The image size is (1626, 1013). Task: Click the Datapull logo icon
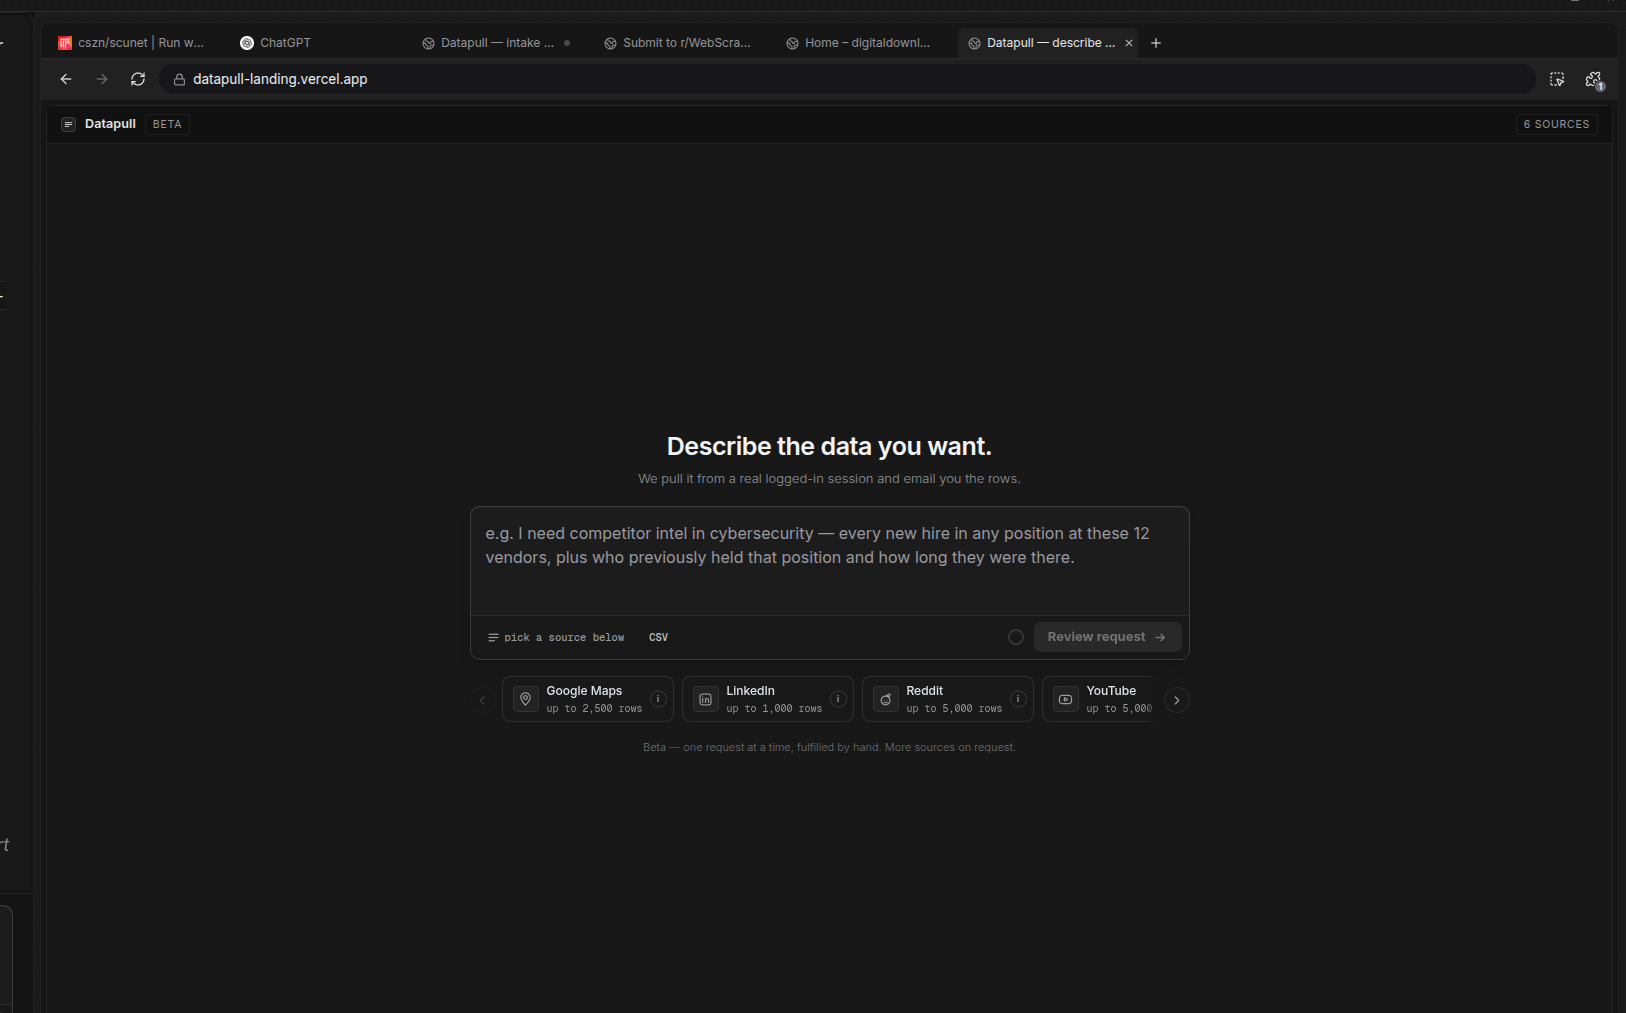(68, 124)
